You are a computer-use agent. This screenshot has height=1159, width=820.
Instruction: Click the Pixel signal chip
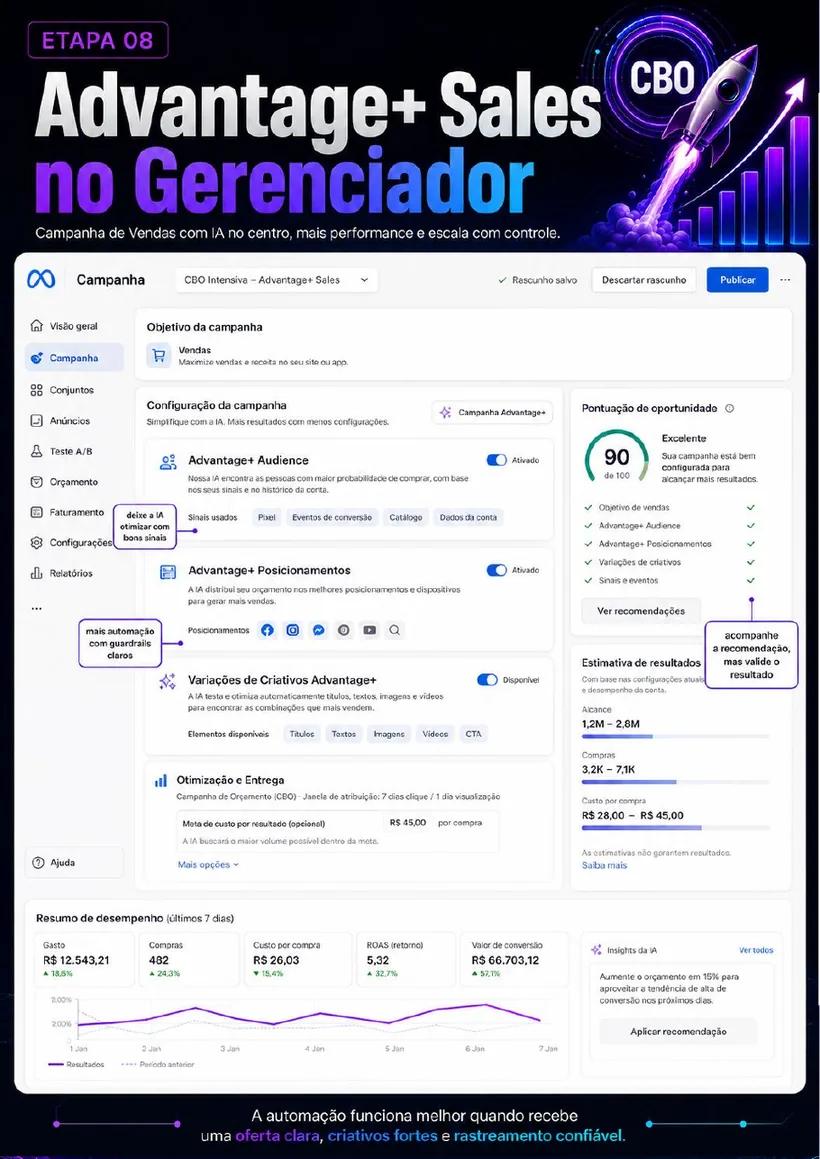click(x=266, y=517)
